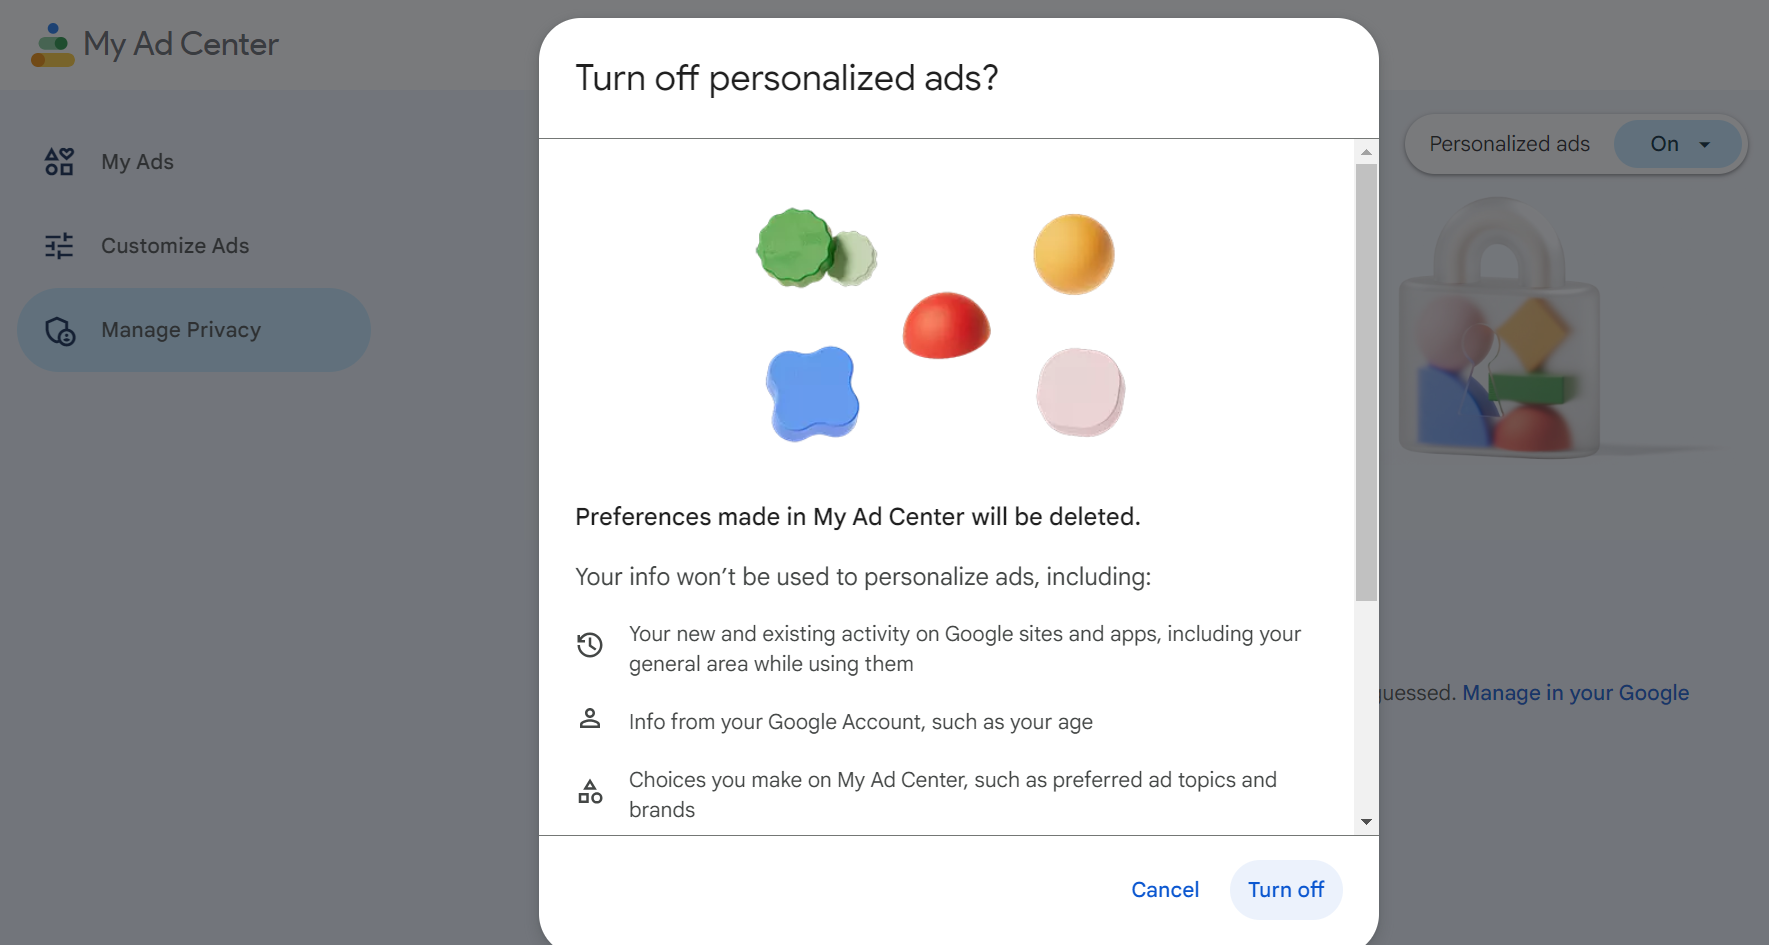Click the Customize Ads sliders icon

pyautogui.click(x=59, y=245)
